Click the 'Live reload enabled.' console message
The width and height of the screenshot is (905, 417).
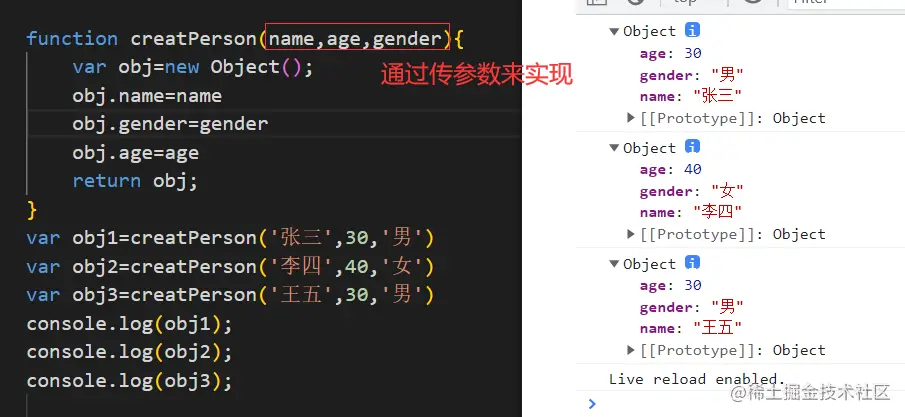tap(697, 379)
